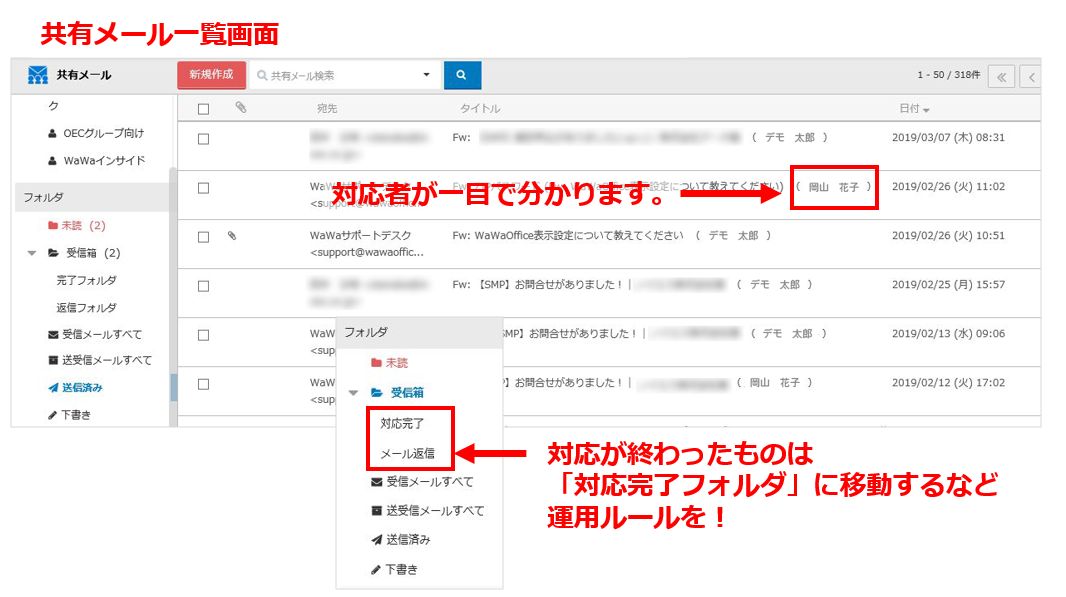Open the search options dropdown arrow

[426, 75]
